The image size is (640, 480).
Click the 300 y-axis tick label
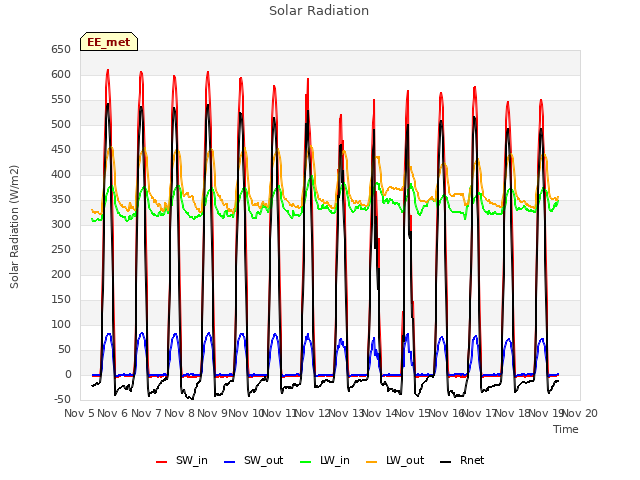pos(61,225)
